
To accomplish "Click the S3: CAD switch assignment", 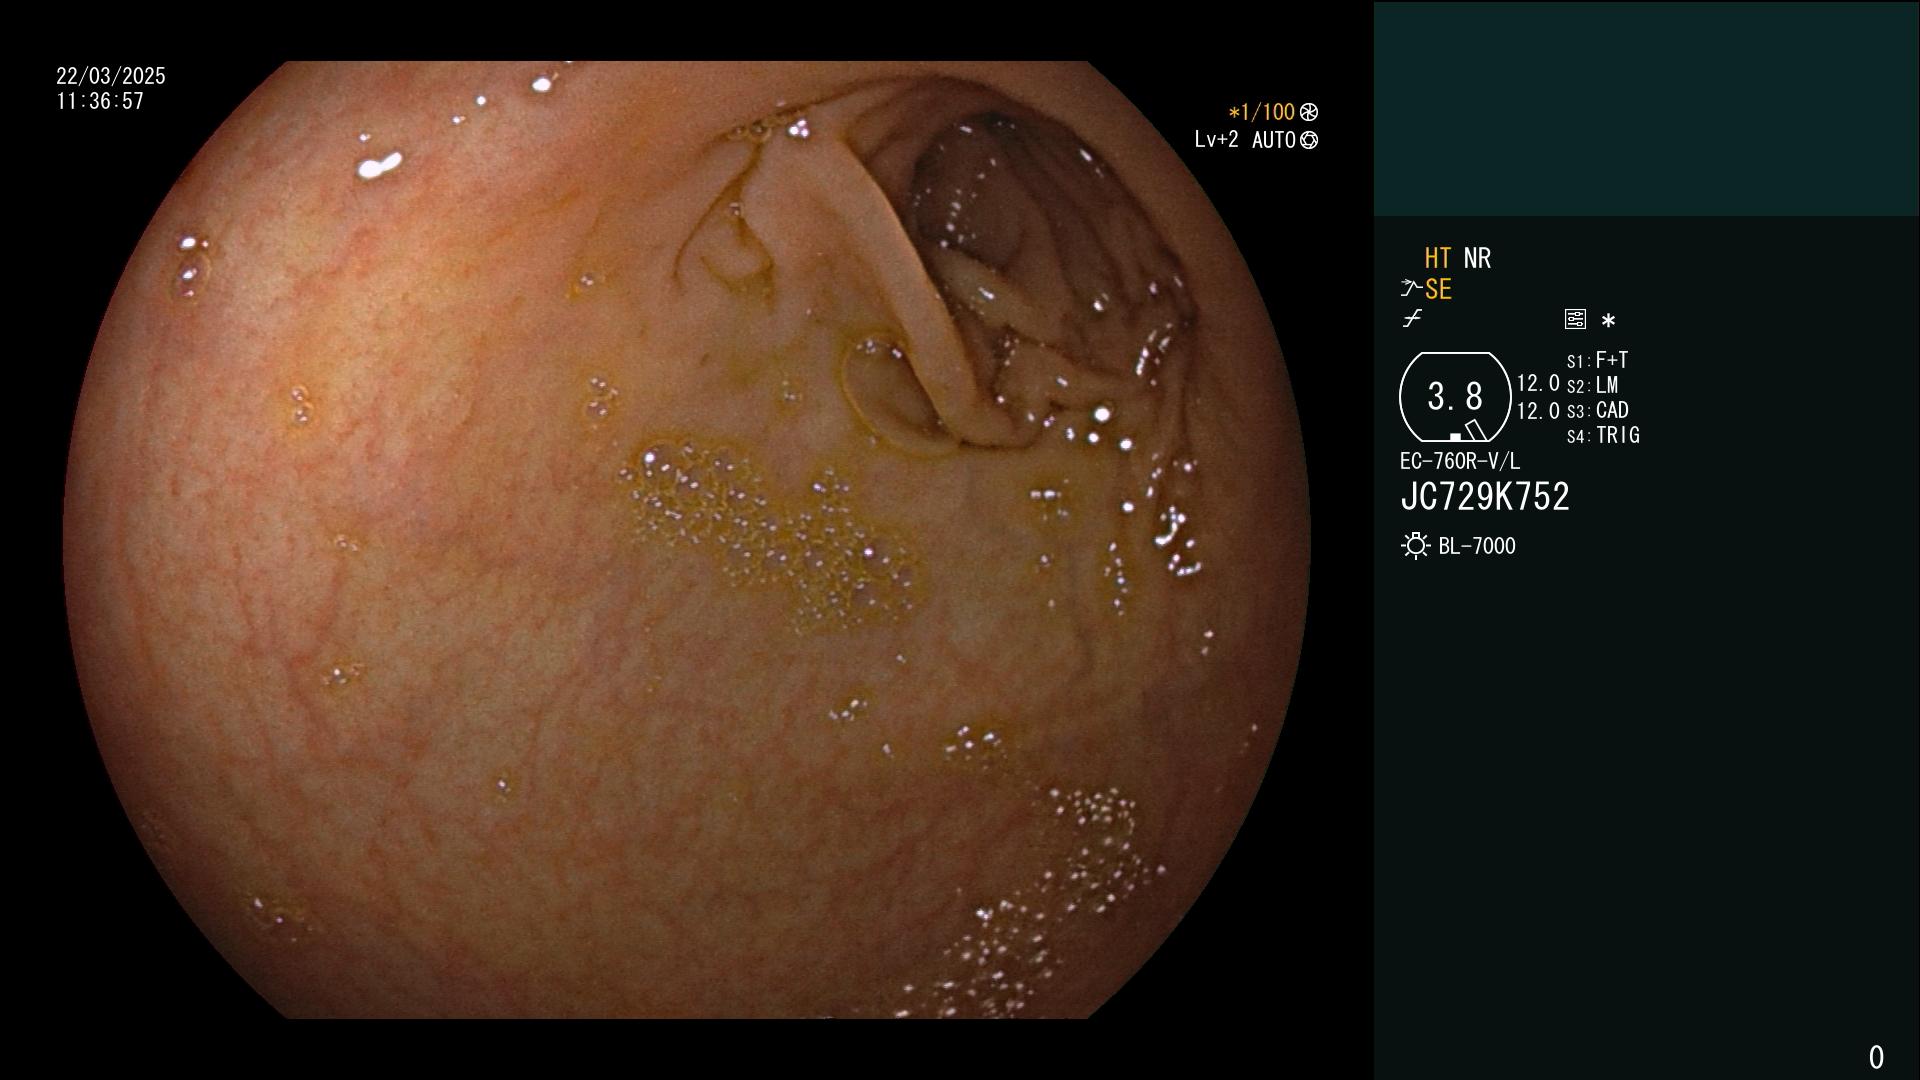I will click(1597, 411).
